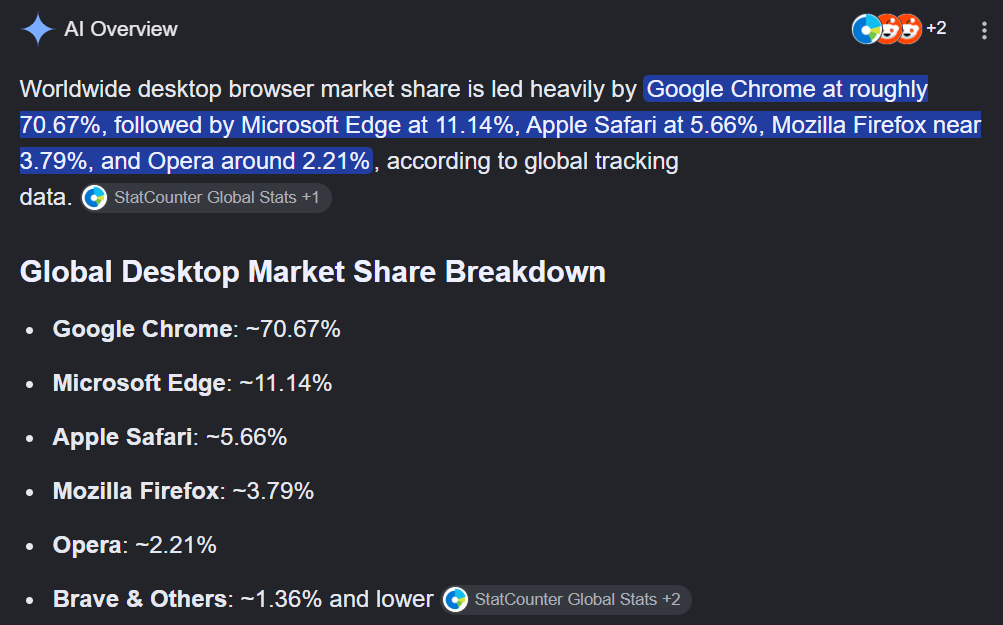Select the Mozilla Firefox ~3.79% list item

coord(184,491)
